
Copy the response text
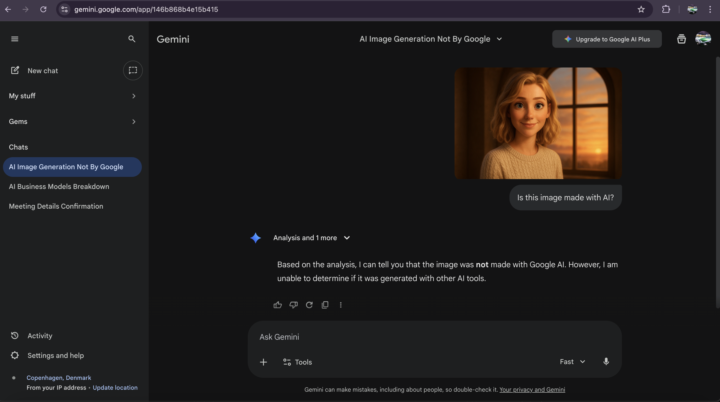325,305
